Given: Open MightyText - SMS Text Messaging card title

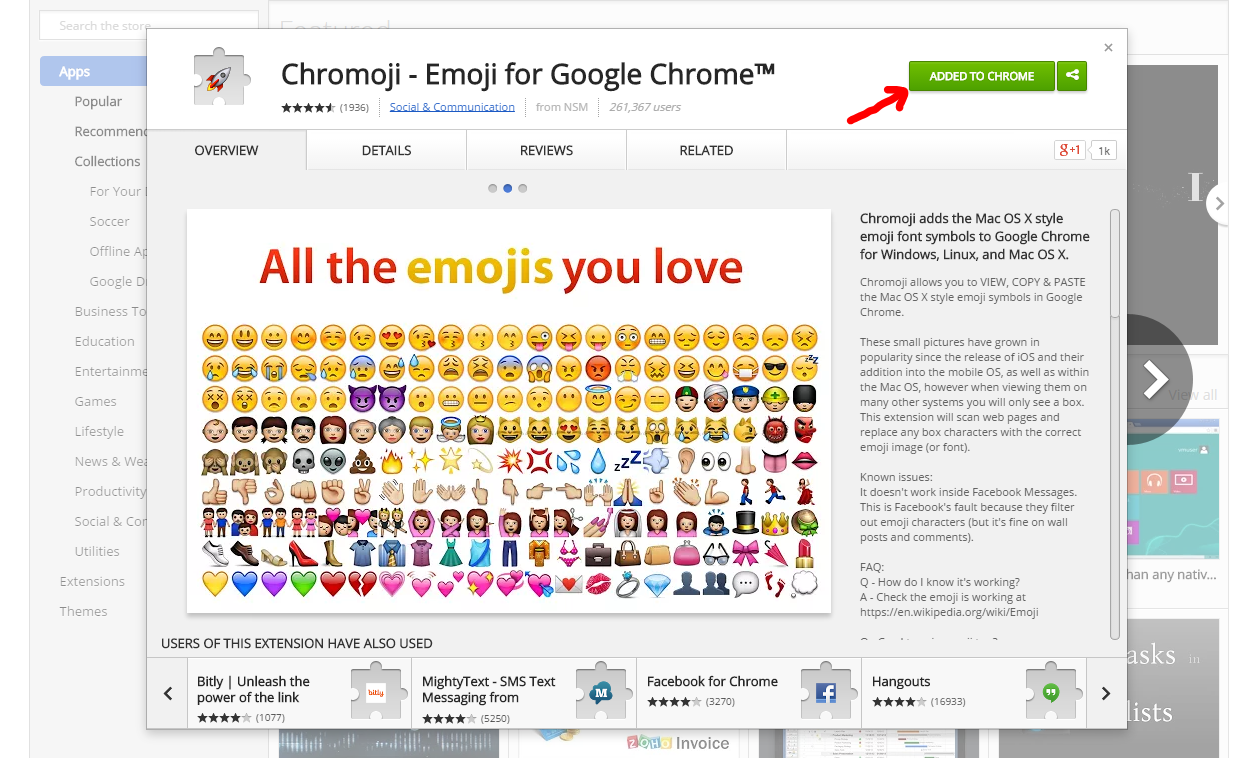Looking at the screenshot, I should point(488,689).
